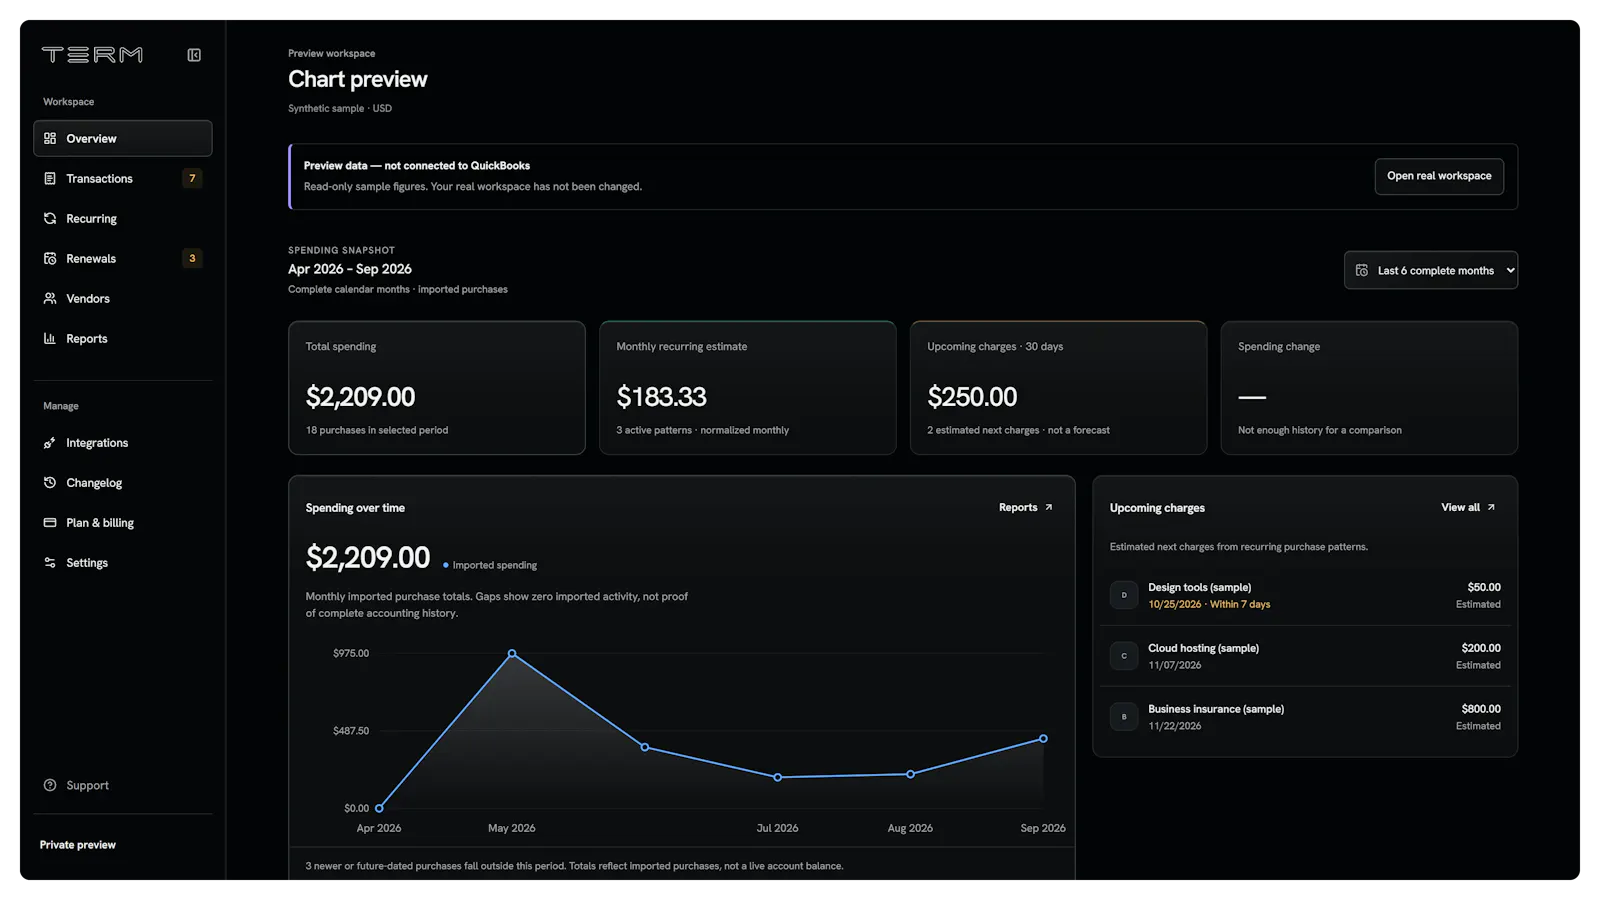The image size is (1600, 900).
Task: Click the Changelog history icon
Action: [x=50, y=482]
